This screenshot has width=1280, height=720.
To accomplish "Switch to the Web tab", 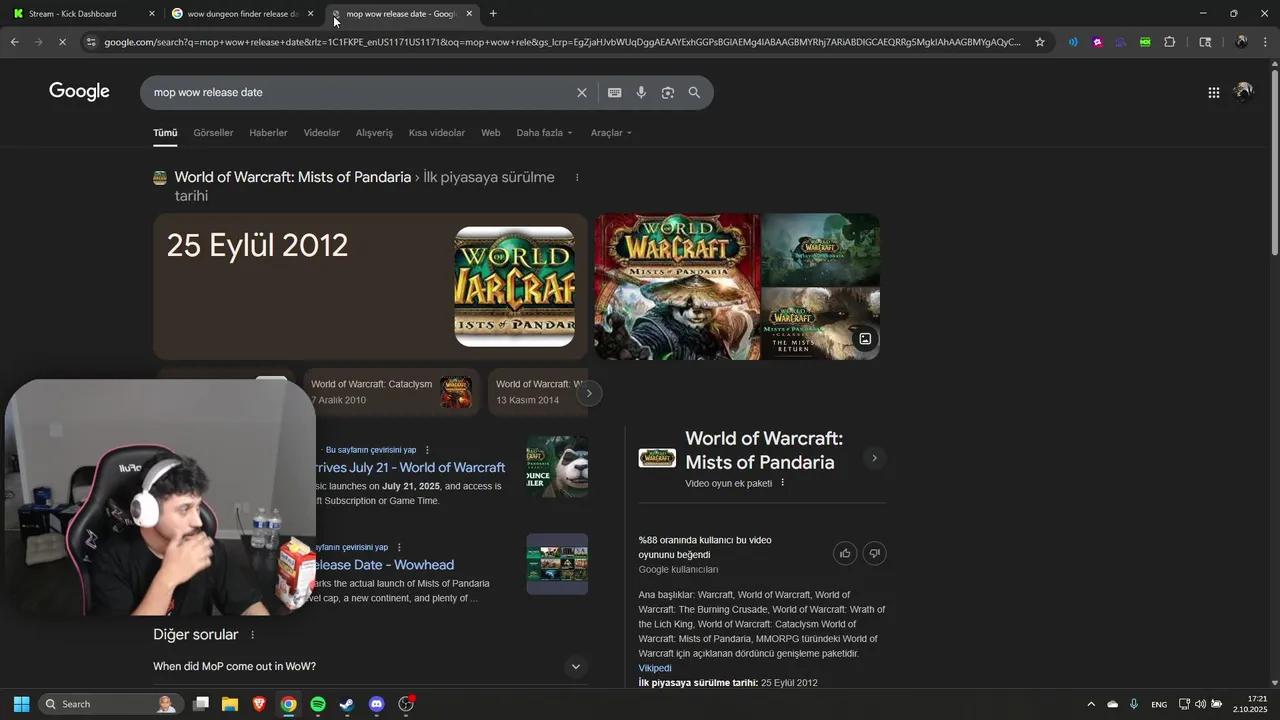I will (490, 133).
